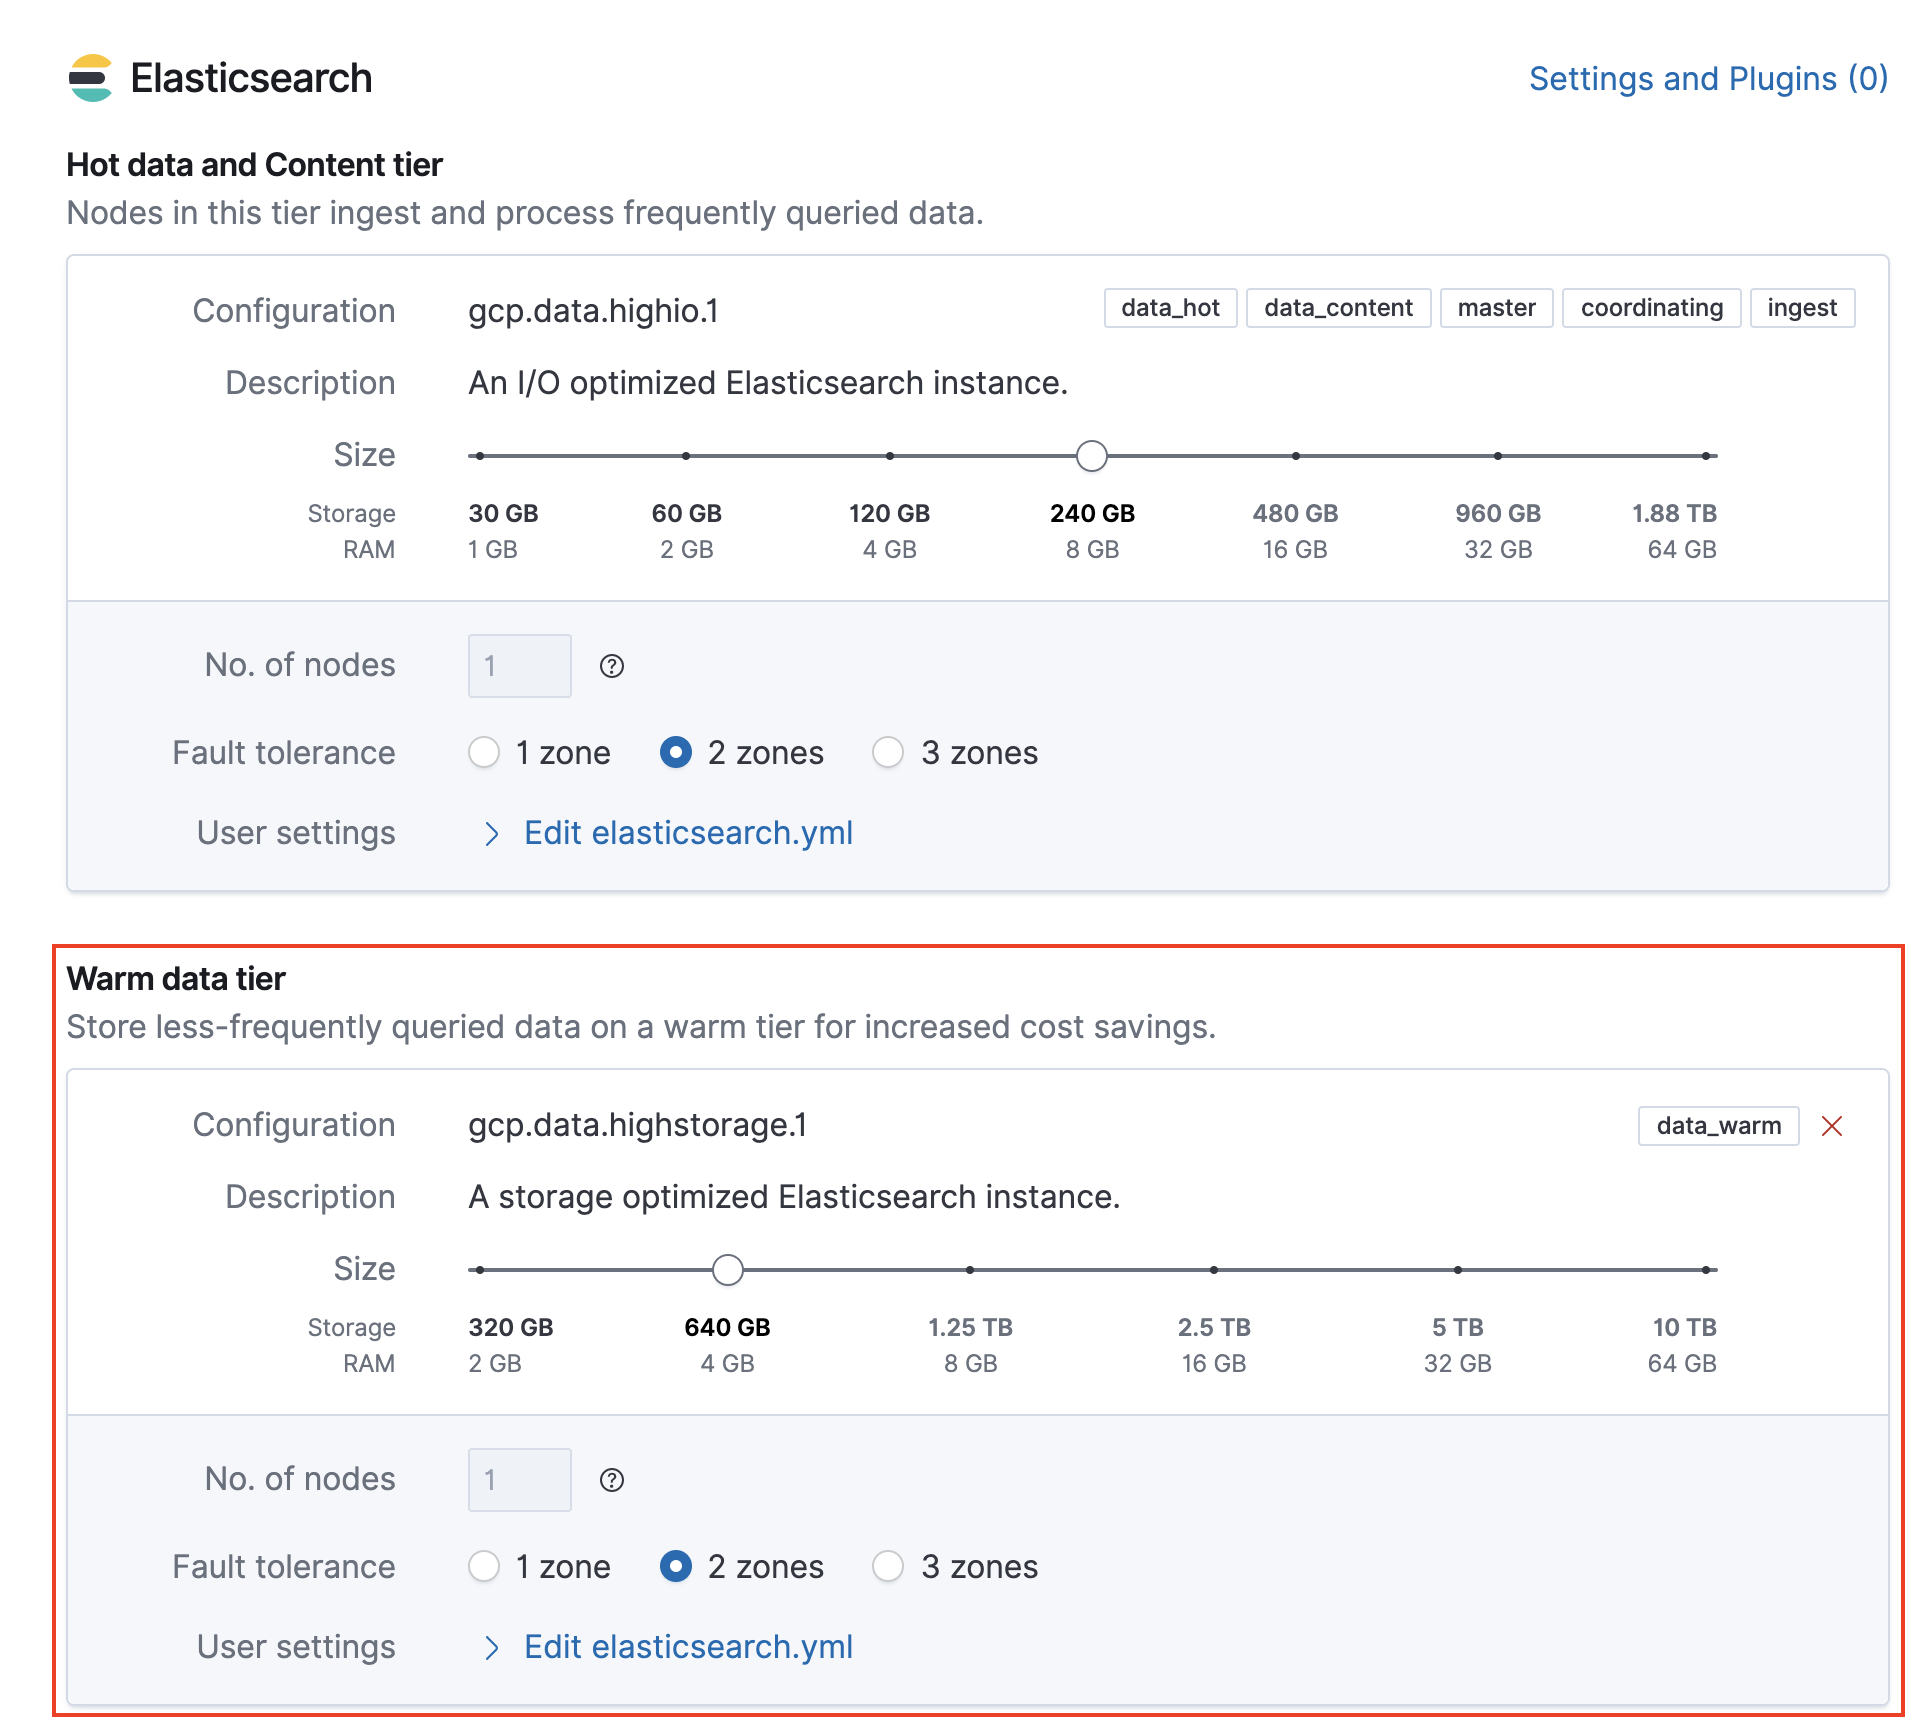
Task: Select 2 zones for warm tier fault tolerance
Action: [676, 1566]
